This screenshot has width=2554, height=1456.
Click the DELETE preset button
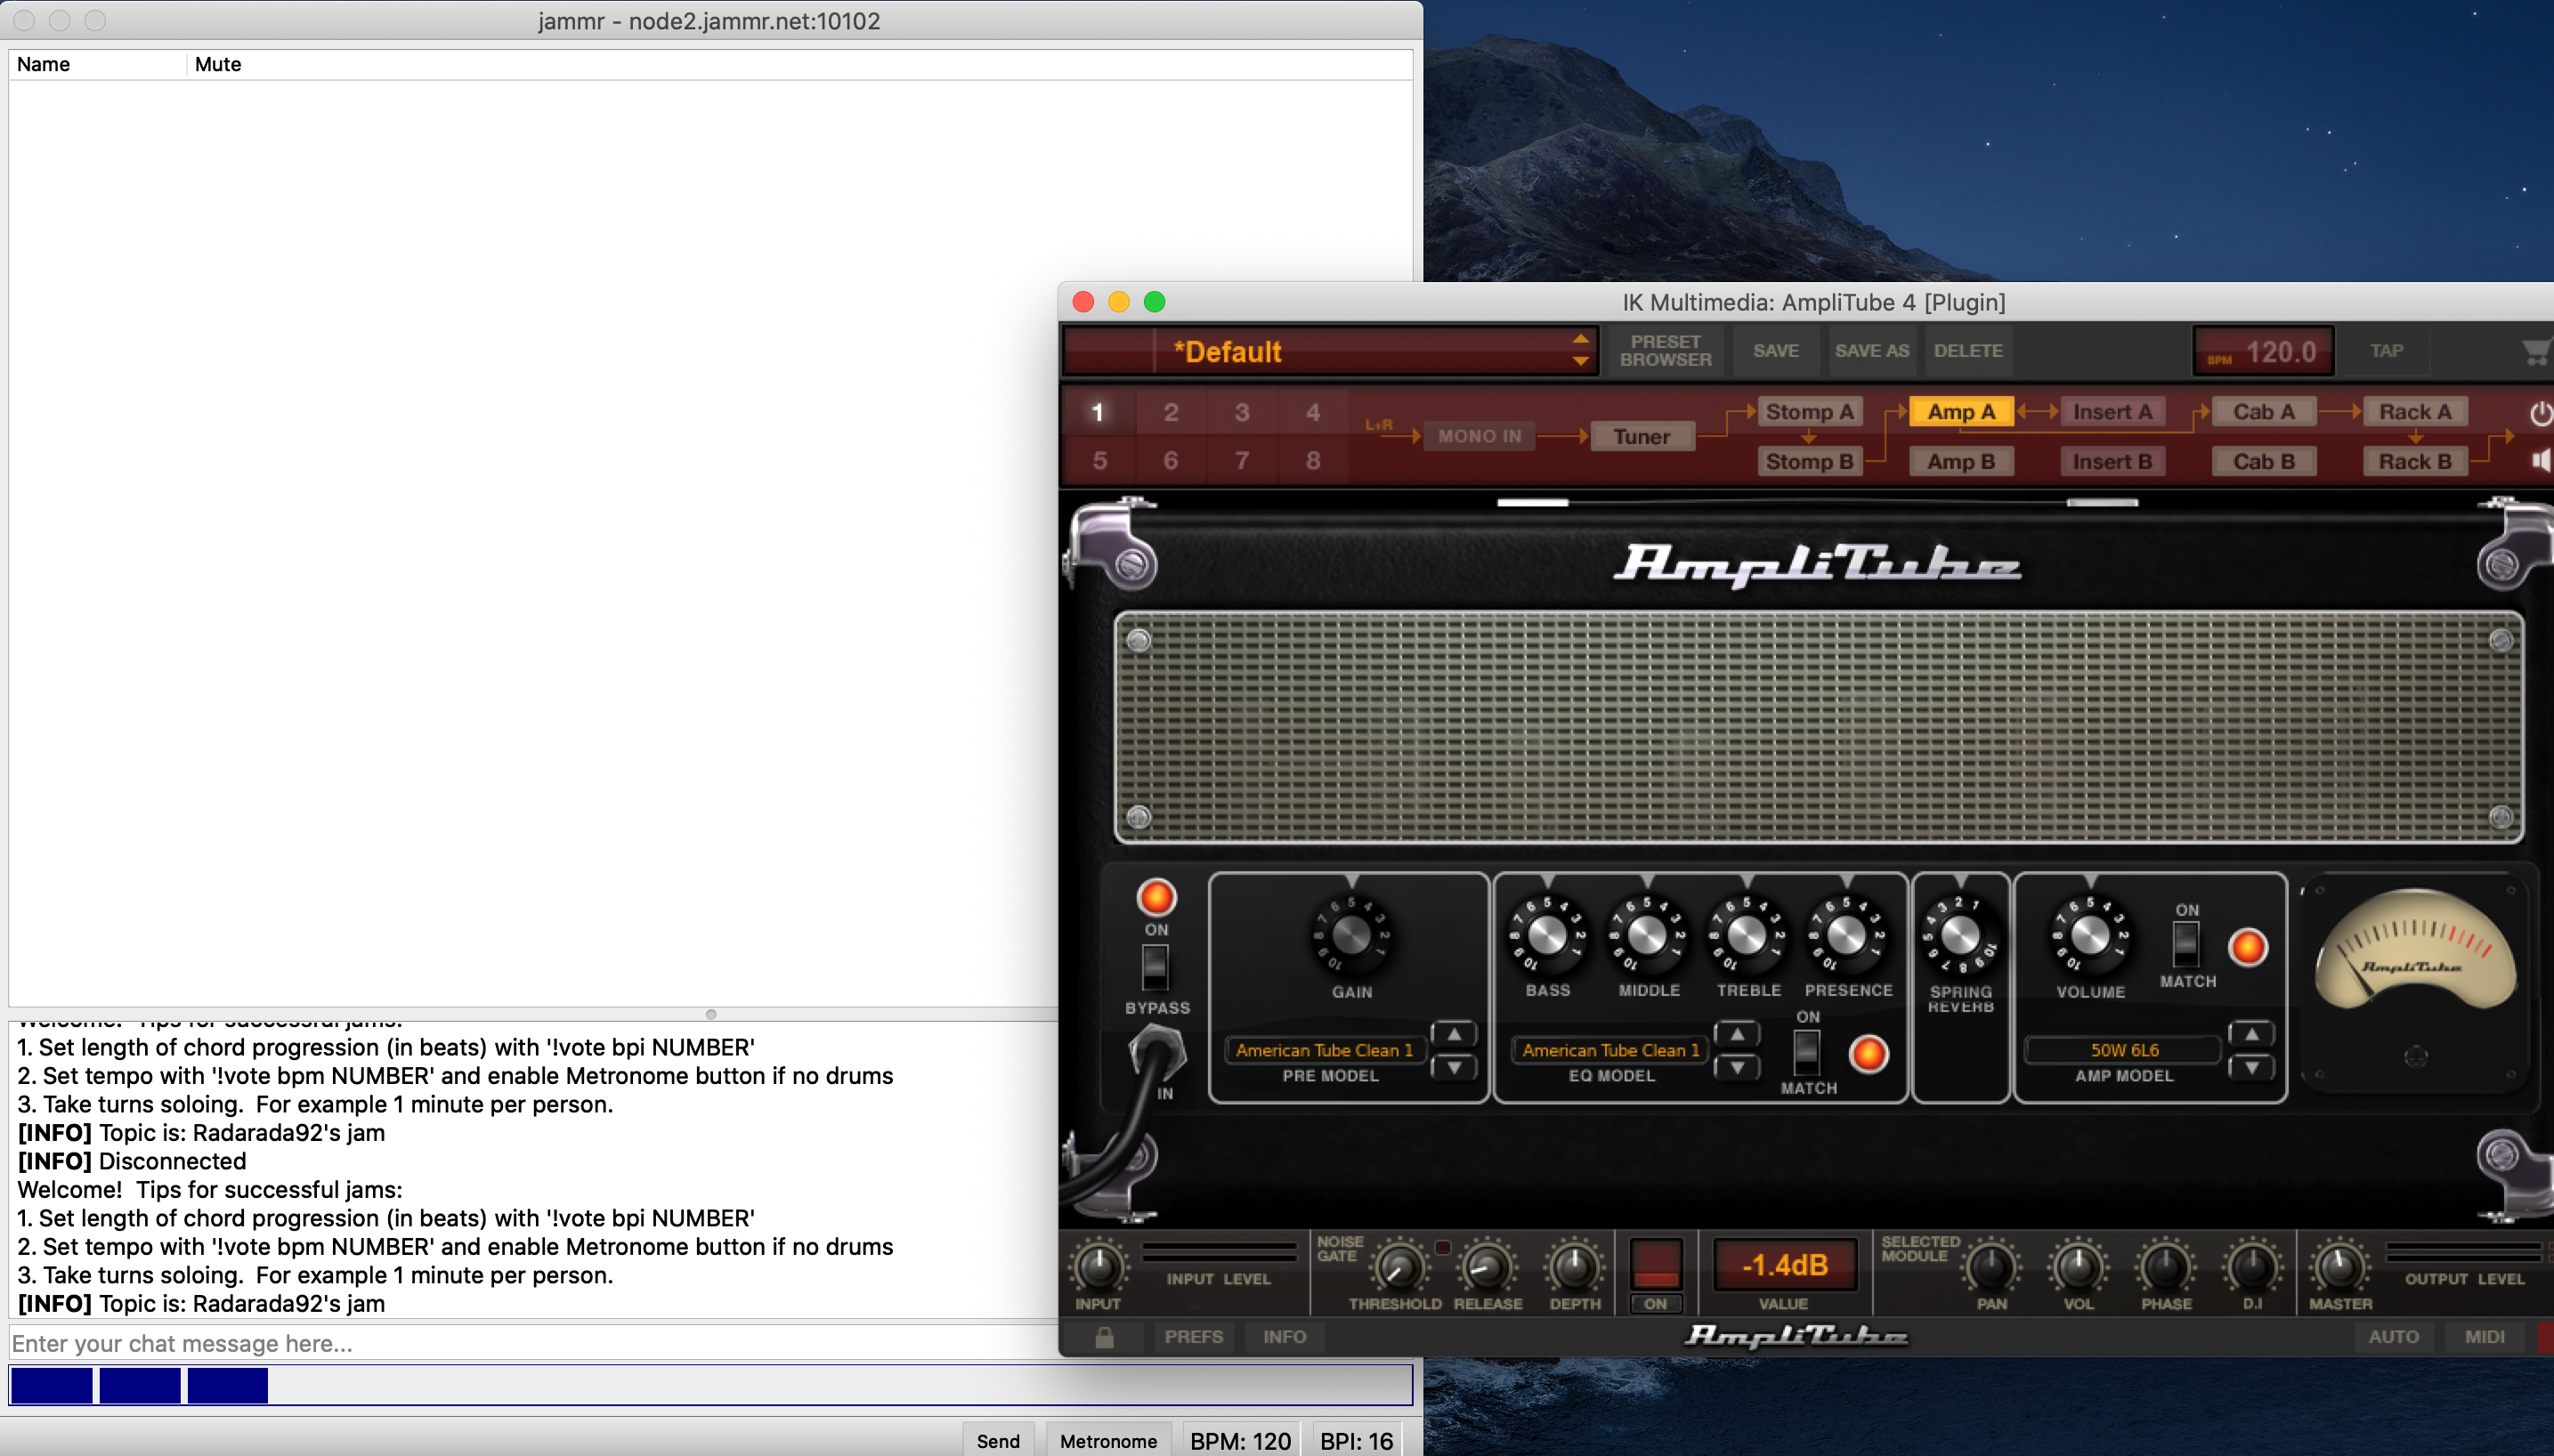(x=1967, y=351)
